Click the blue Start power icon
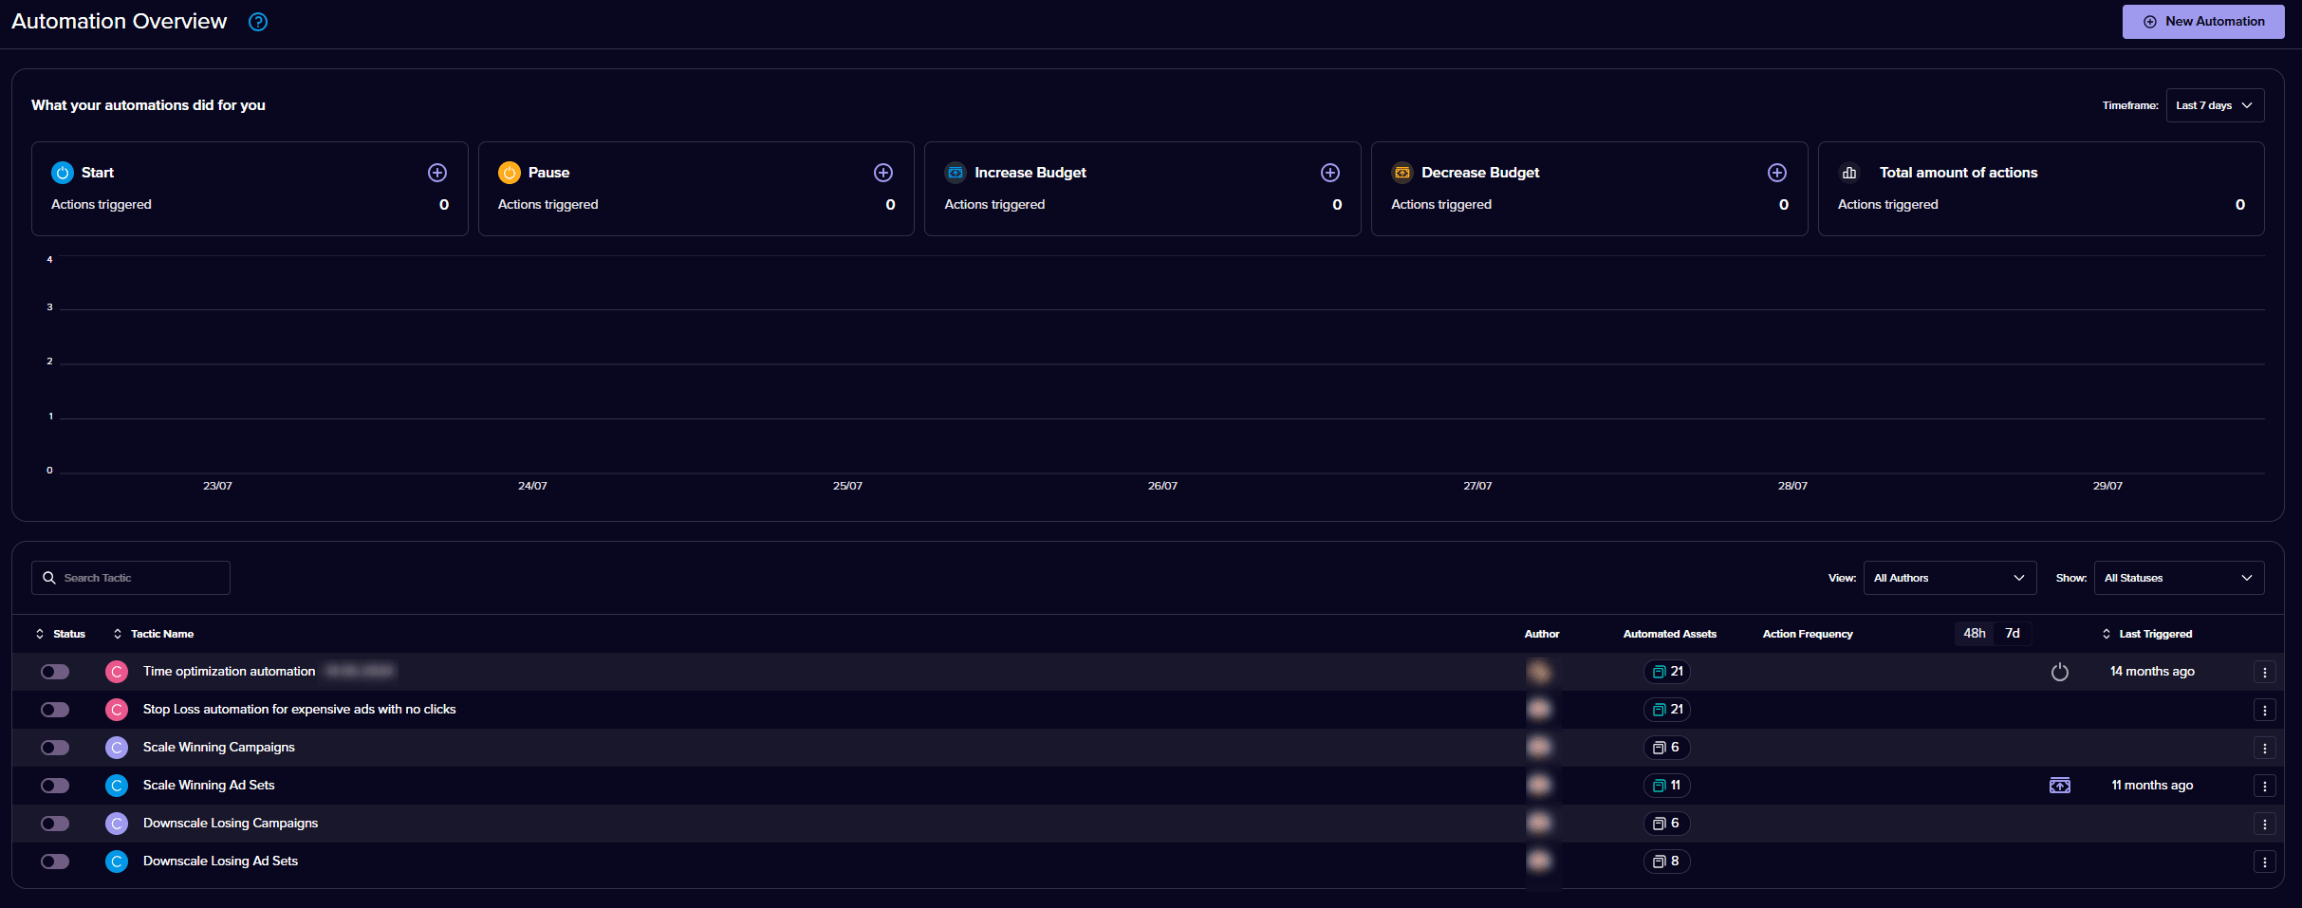This screenshot has width=2302, height=908. [x=62, y=173]
